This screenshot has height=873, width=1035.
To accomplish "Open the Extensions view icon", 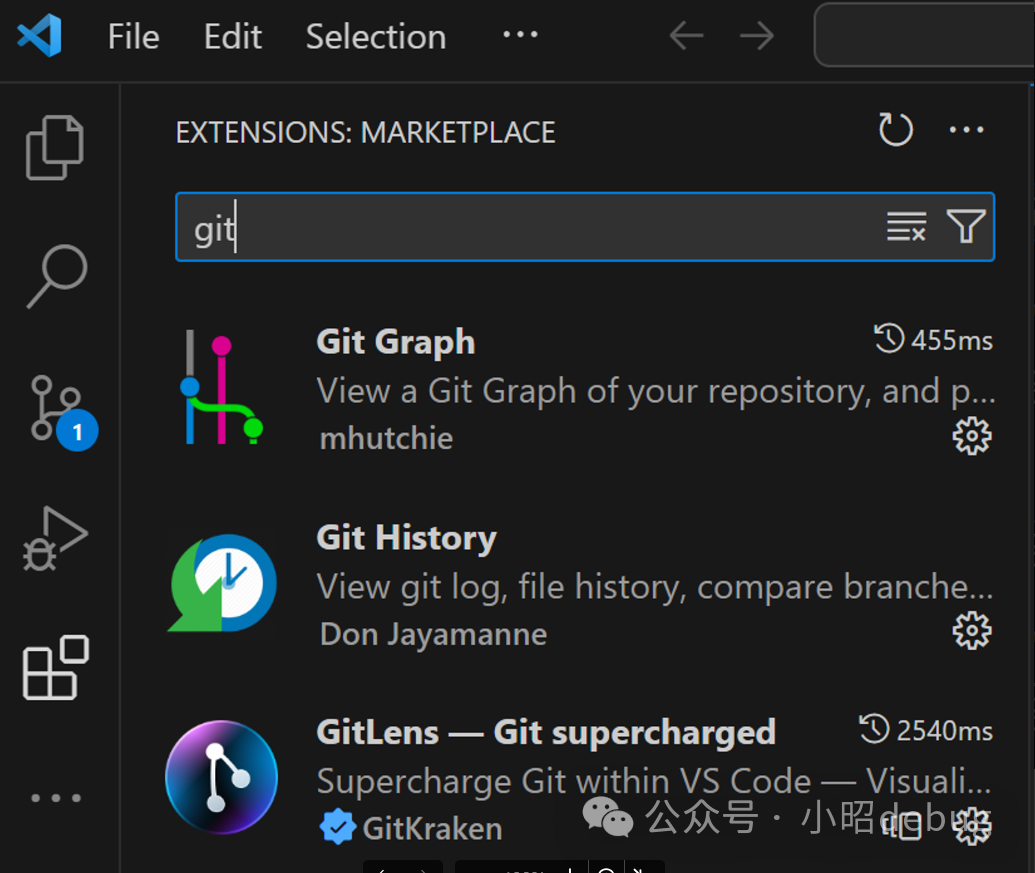I will [x=56, y=667].
